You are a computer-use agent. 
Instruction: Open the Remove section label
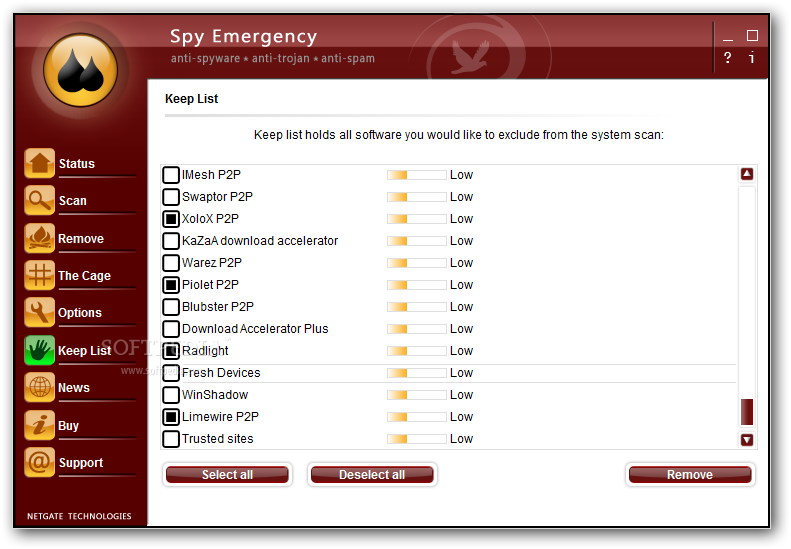(81, 239)
